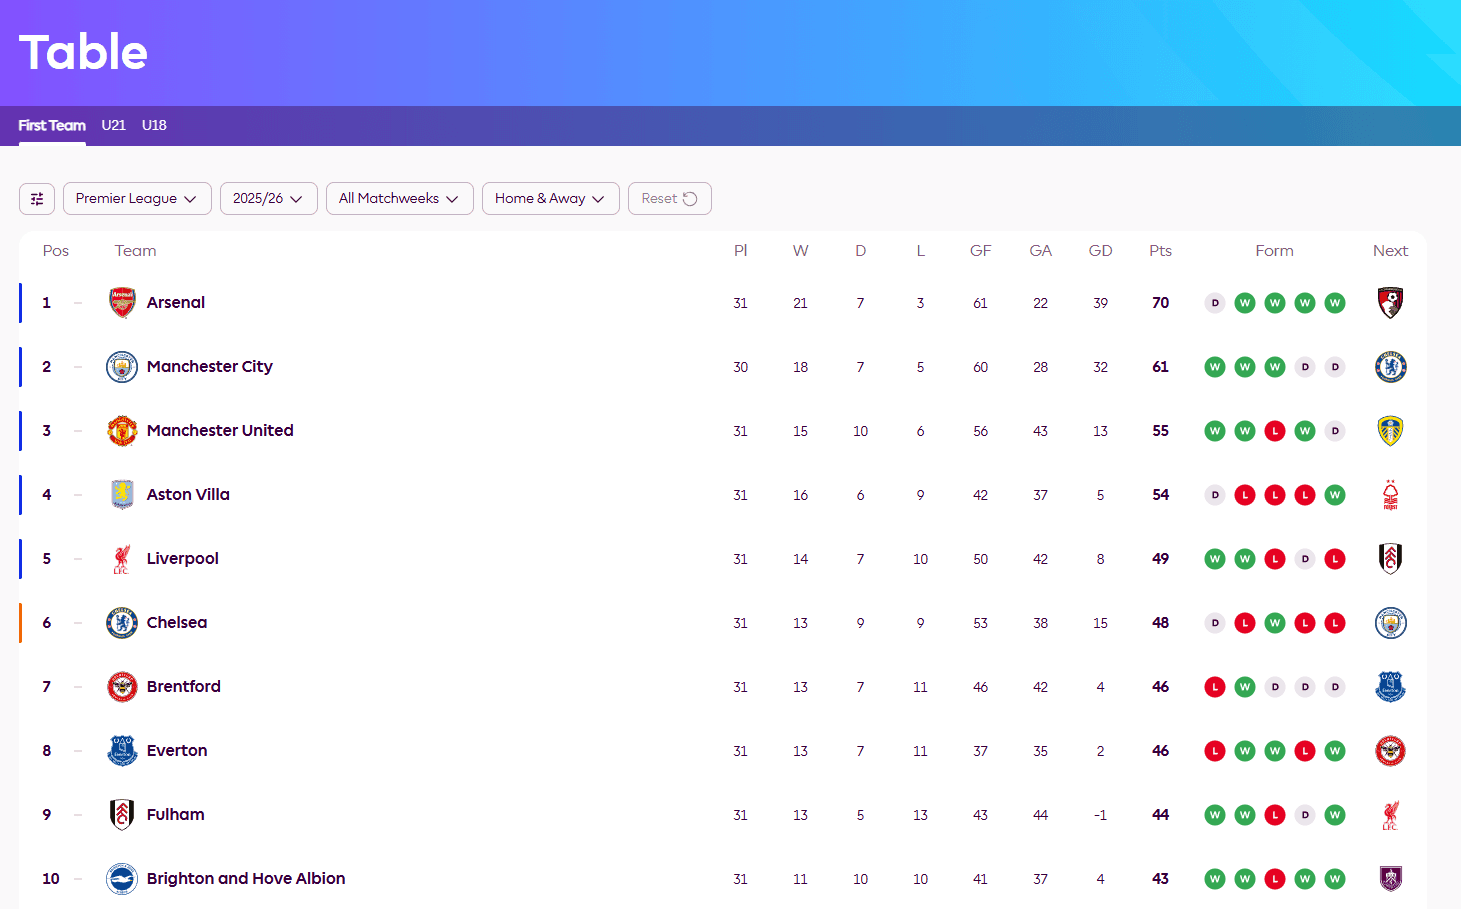1461x909 pixels.
Task: Open the Manchester United team link
Action: pyautogui.click(x=220, y=430)
